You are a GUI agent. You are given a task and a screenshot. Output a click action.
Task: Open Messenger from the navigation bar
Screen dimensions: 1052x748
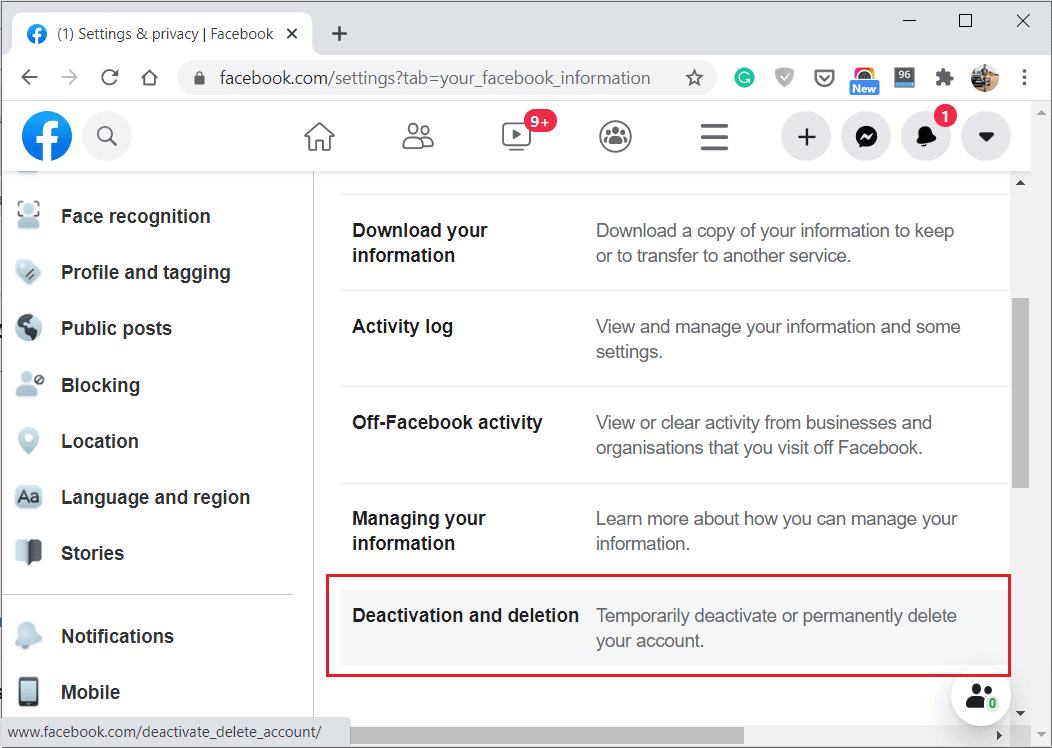(866, 136)
